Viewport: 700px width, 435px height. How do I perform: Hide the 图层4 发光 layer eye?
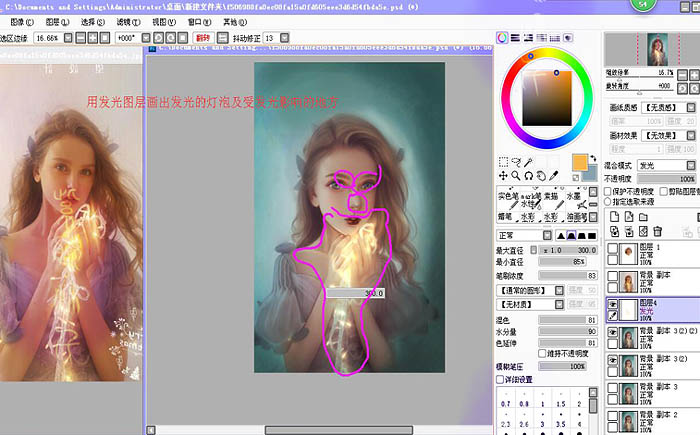613,305
